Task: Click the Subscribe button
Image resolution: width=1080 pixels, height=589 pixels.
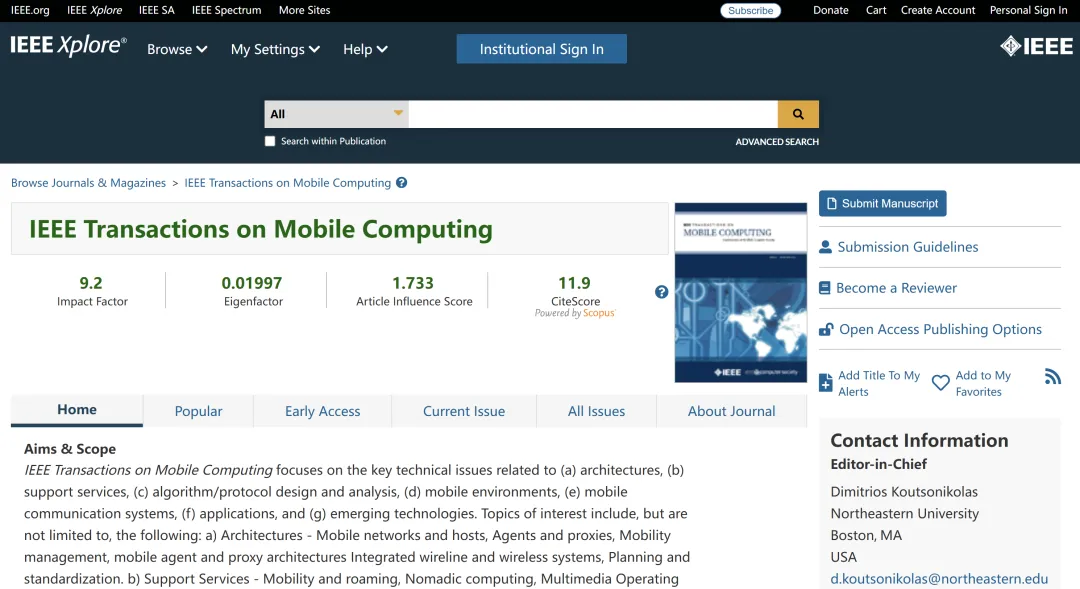Action: tap(750, 10)
